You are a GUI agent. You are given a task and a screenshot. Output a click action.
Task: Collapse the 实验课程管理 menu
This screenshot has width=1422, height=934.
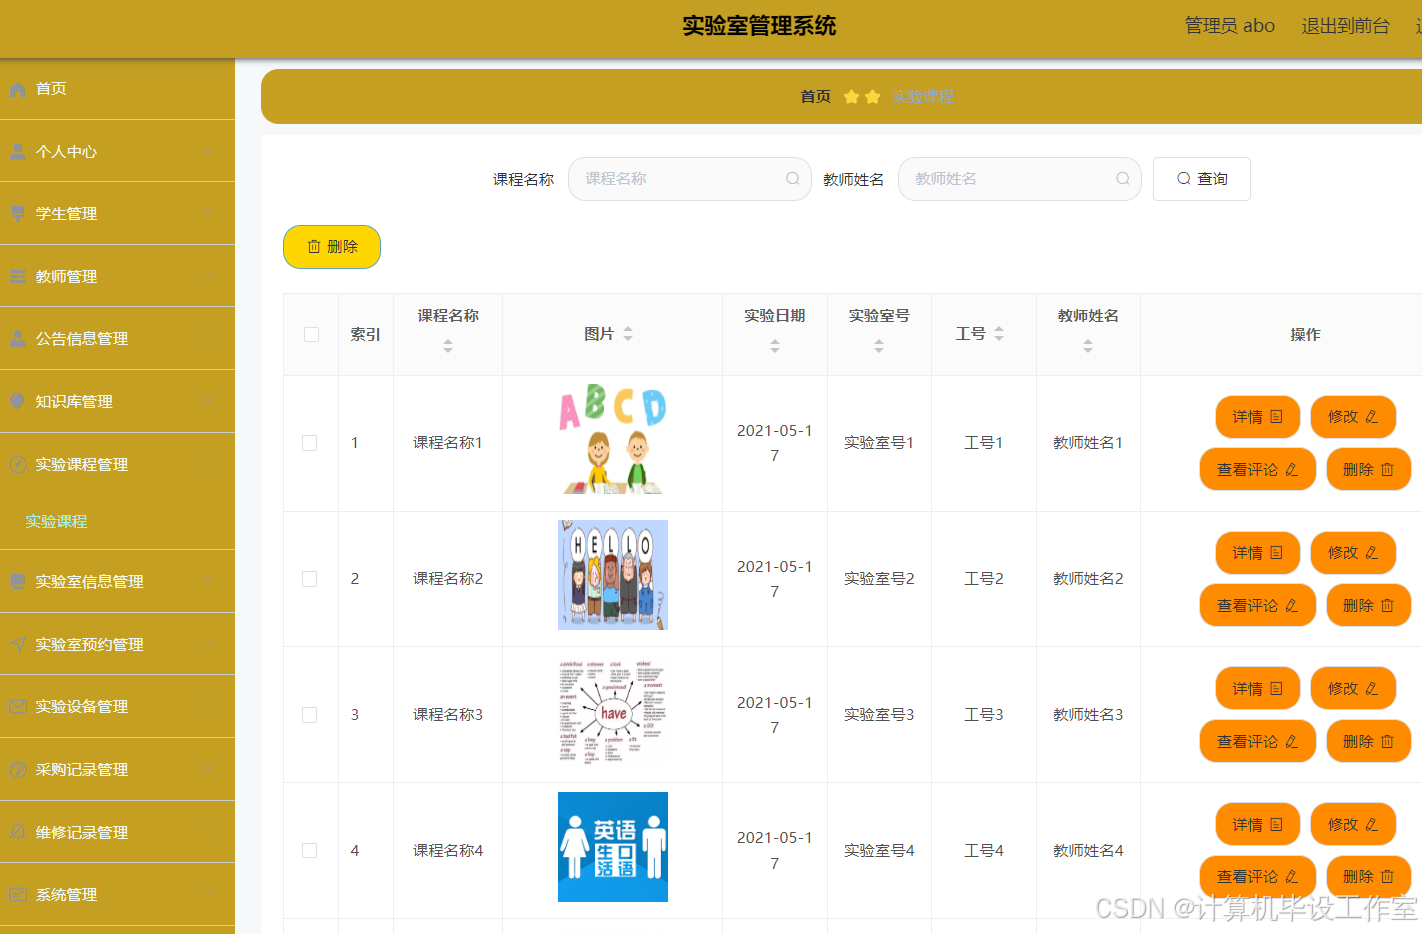pyautogui.click(x=210, y=463)
